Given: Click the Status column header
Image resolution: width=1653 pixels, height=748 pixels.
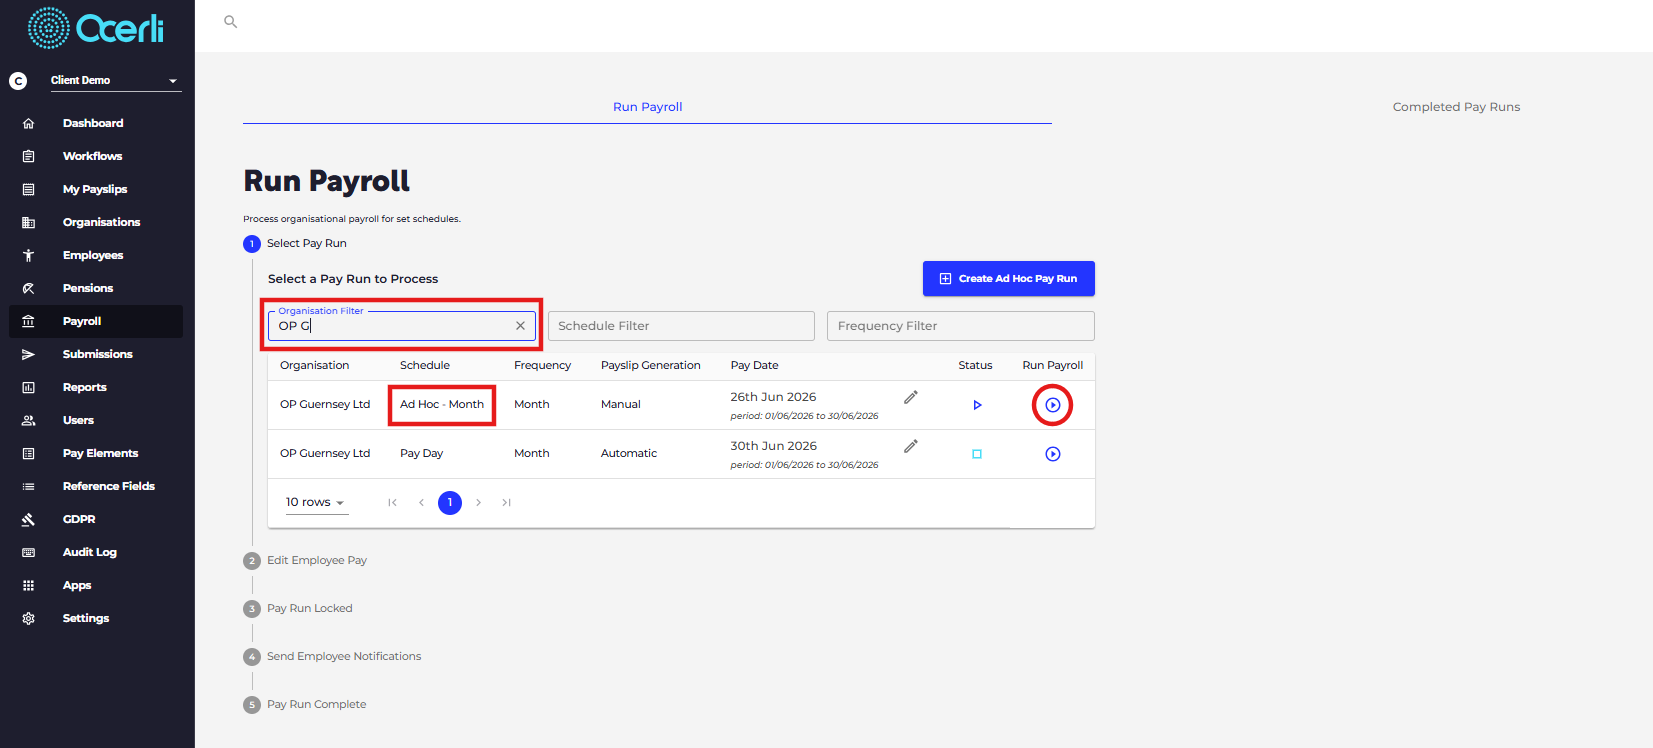Looking at the screenshot, I should point(975,365).
